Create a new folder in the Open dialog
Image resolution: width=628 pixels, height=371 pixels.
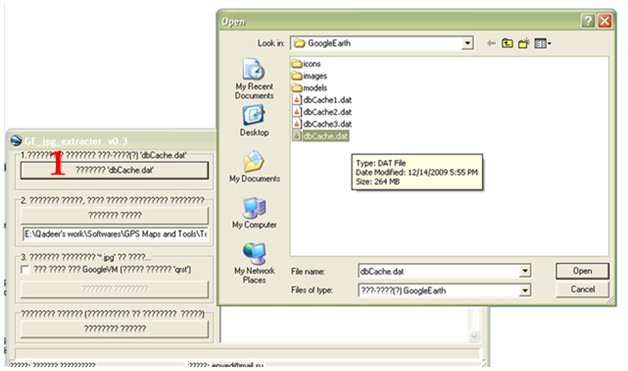click(524, 43)
